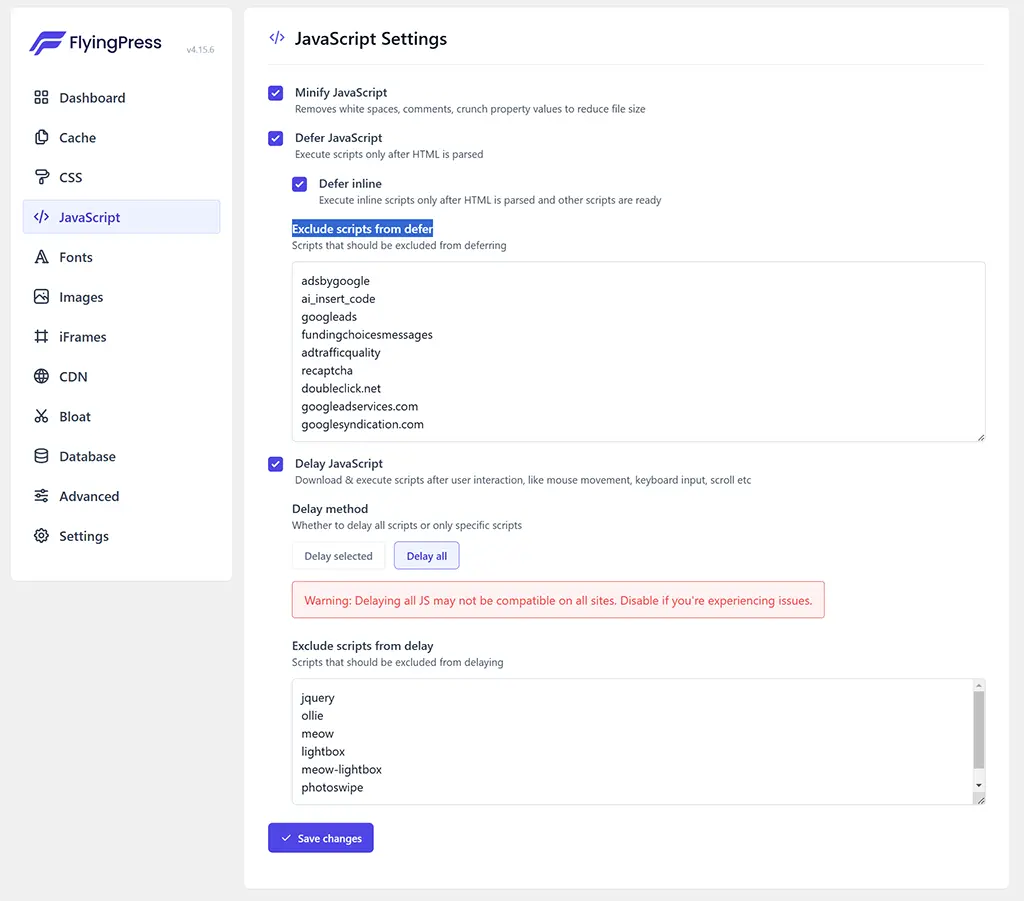Uncheck Defer JavaScript

tap(275, 138)
